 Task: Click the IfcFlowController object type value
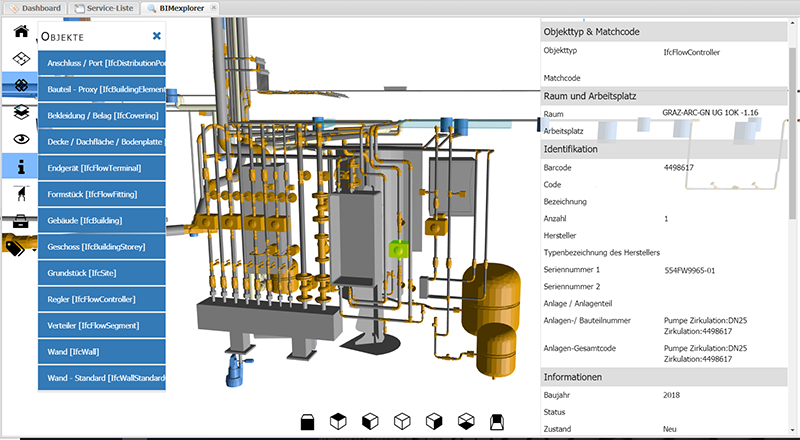pos(691,52)
